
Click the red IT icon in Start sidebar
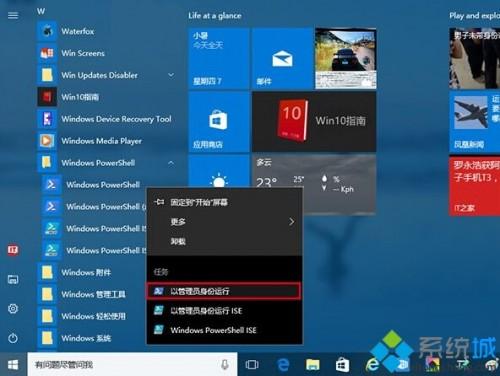(13, 250)
